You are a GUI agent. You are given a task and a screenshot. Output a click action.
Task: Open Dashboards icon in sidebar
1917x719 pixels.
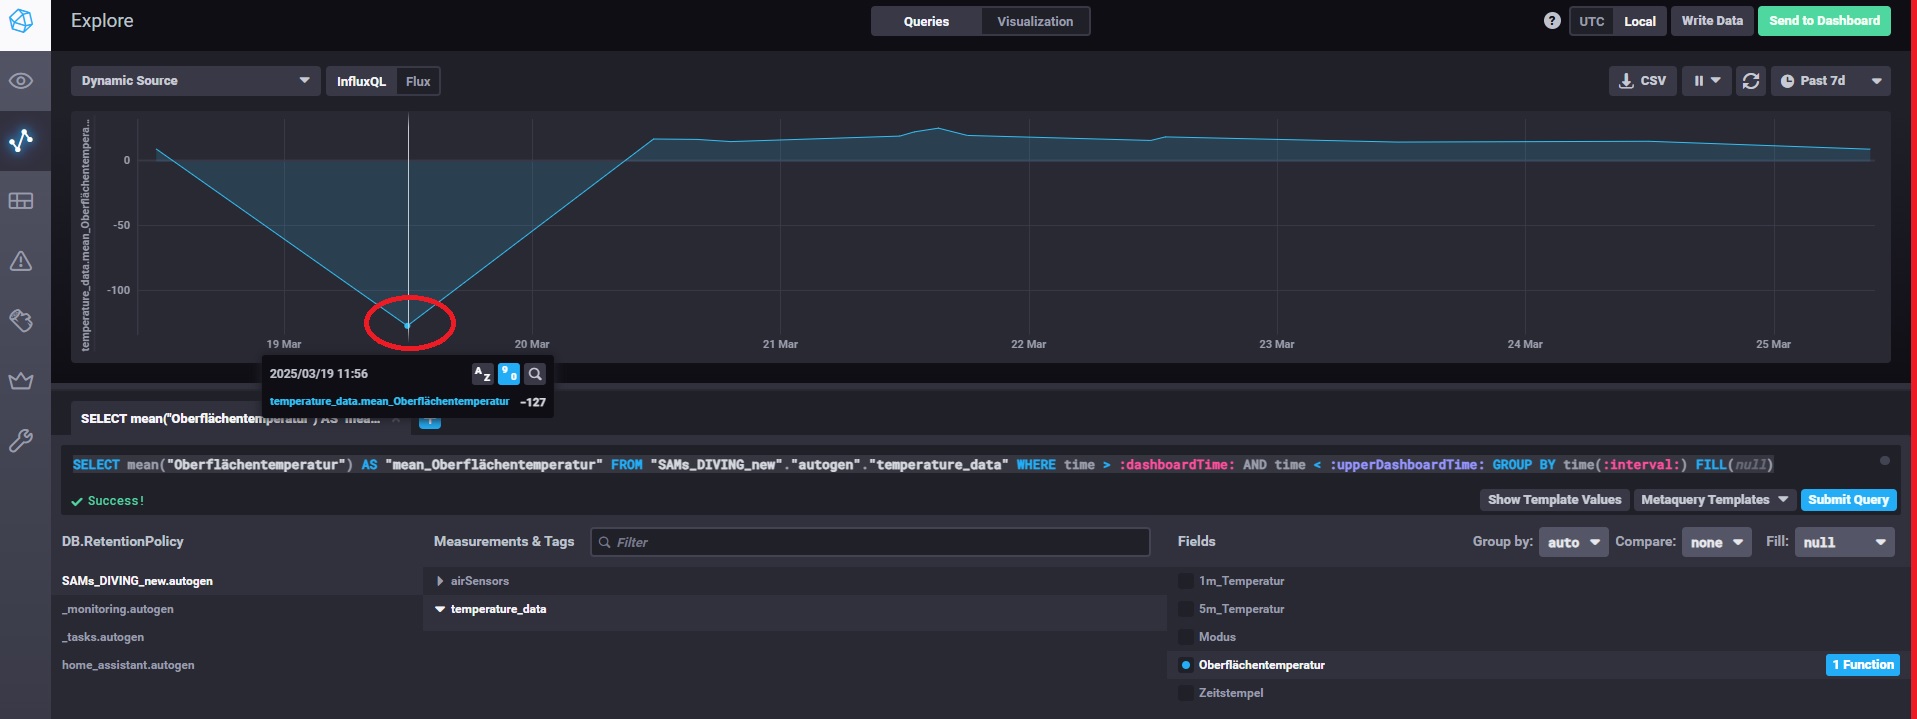click(21, 201)
